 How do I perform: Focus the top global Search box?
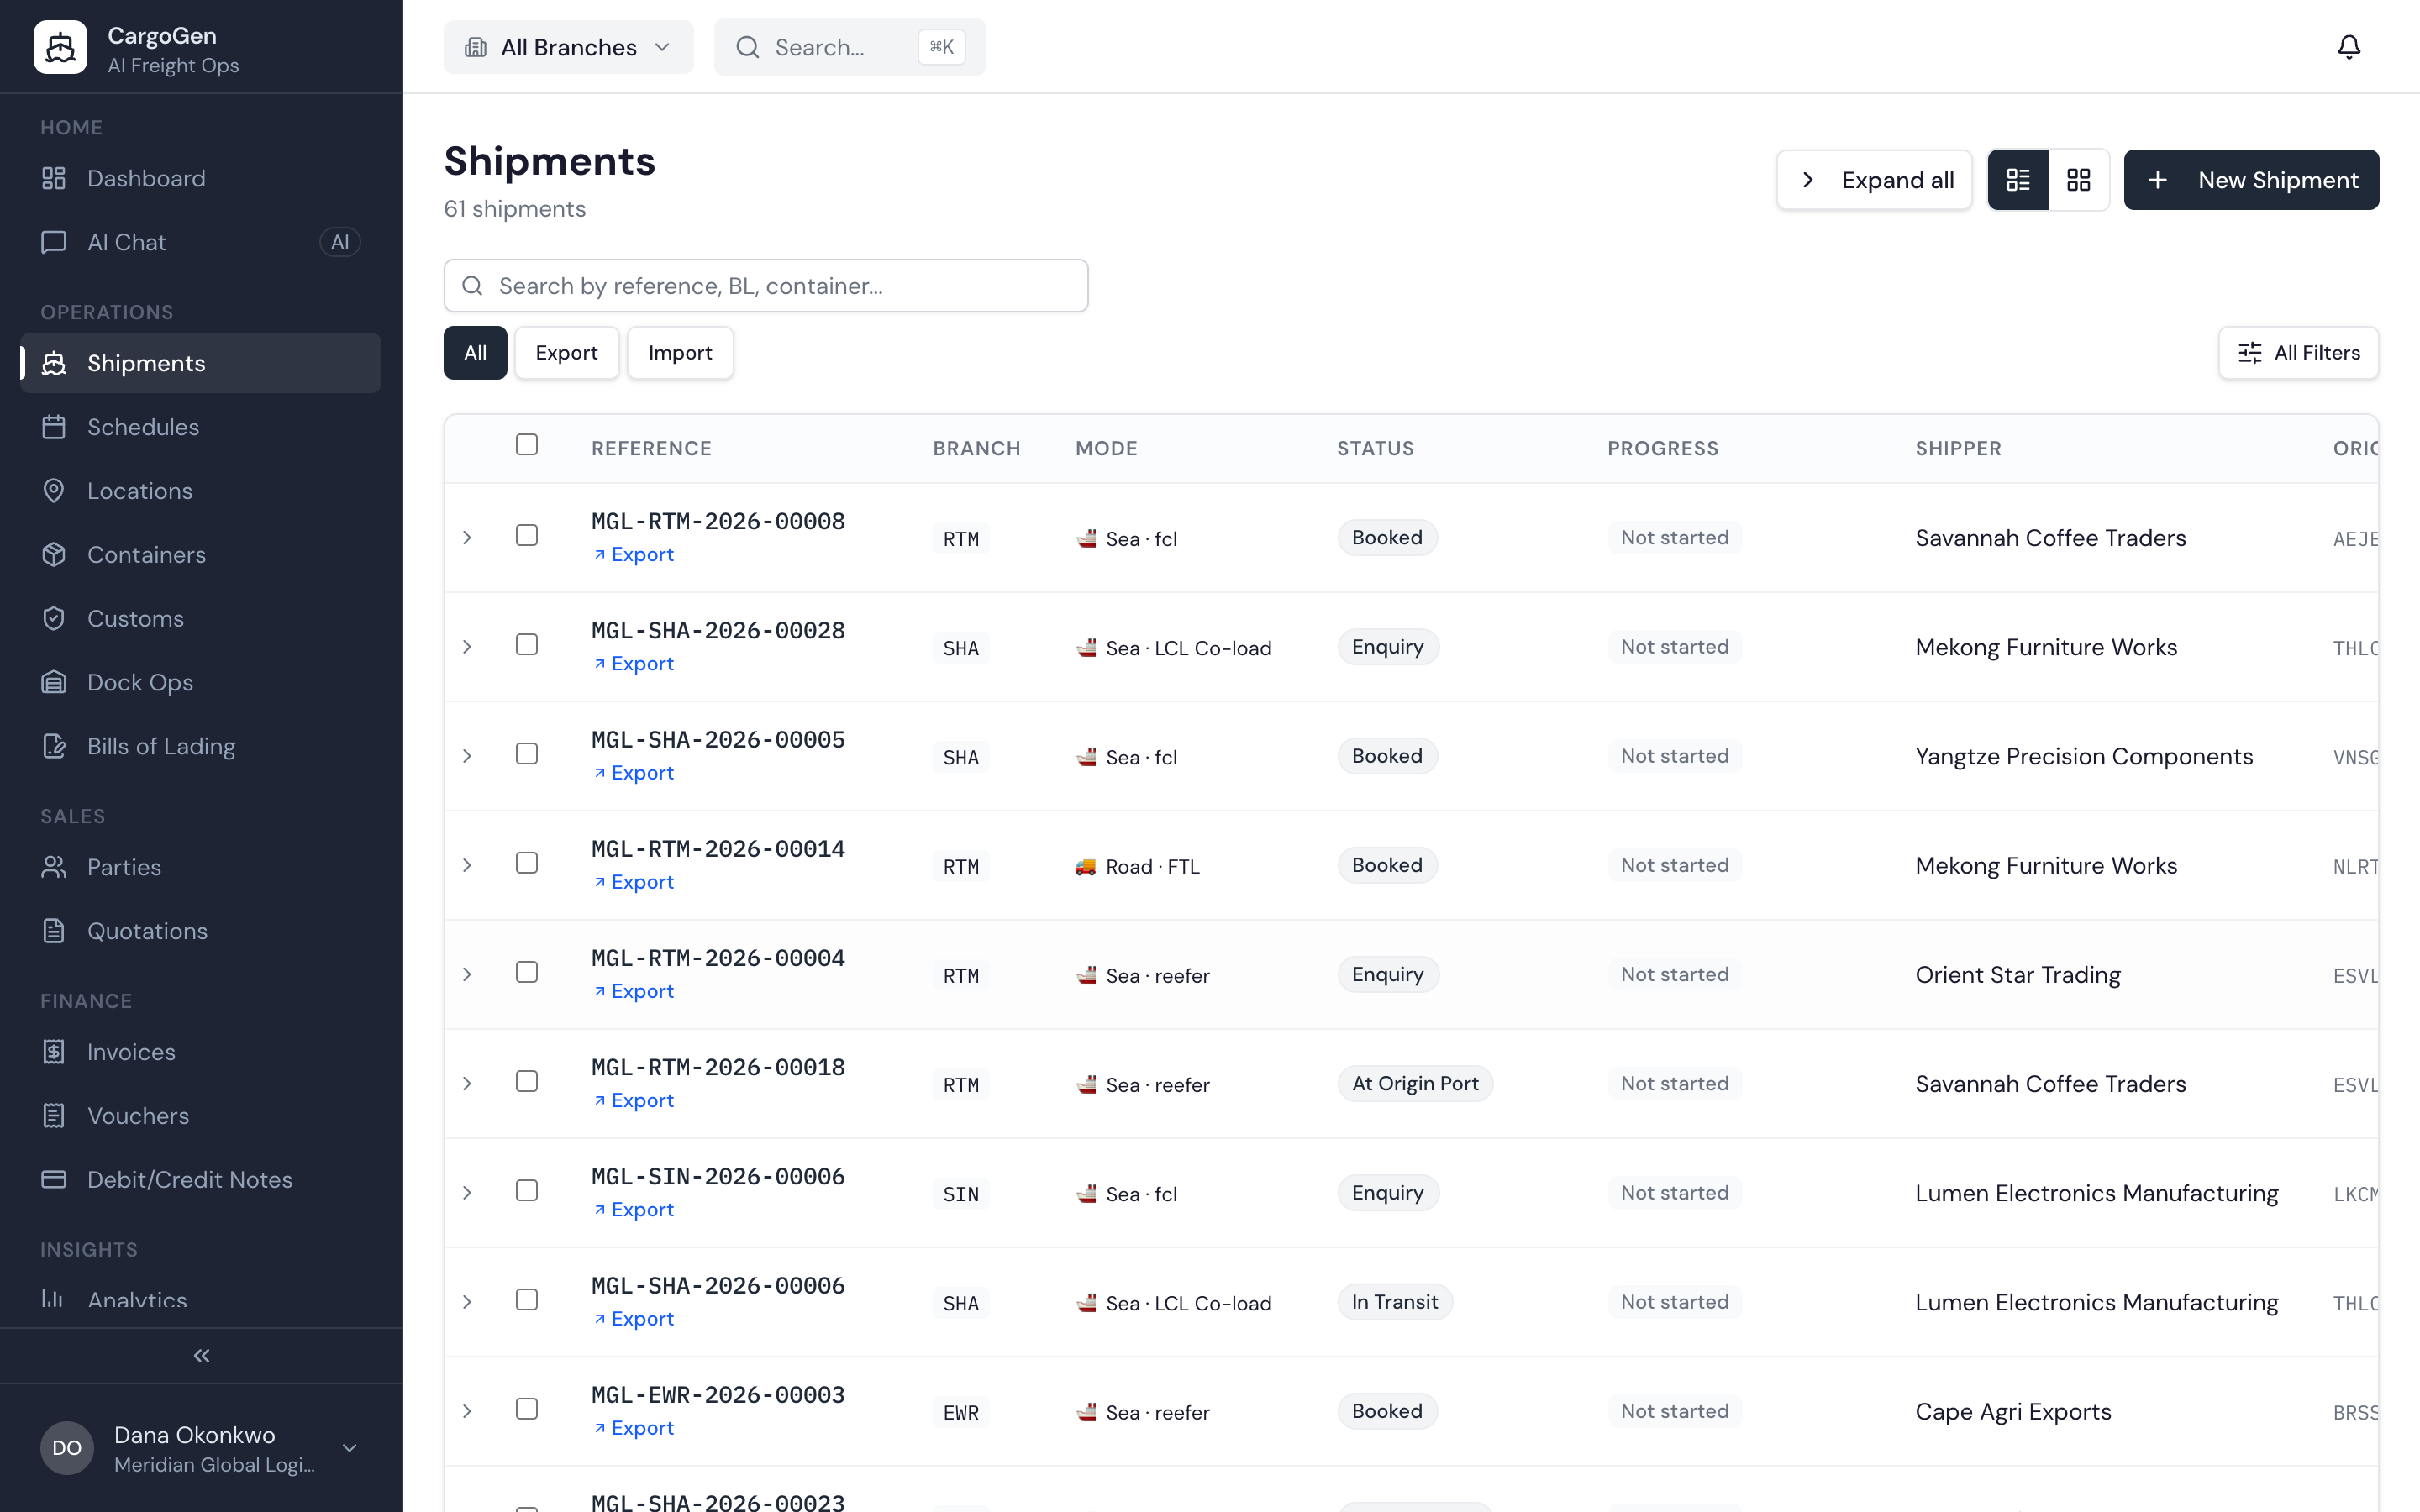[x=850, y=47]
